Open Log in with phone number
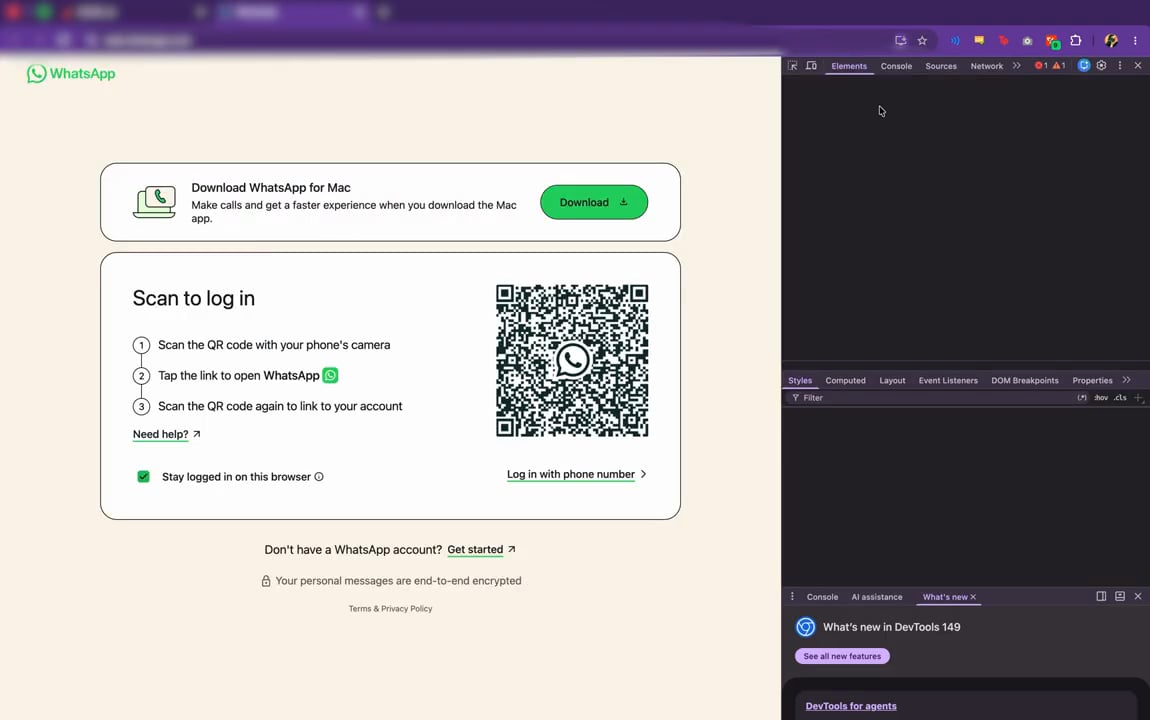 571,474
